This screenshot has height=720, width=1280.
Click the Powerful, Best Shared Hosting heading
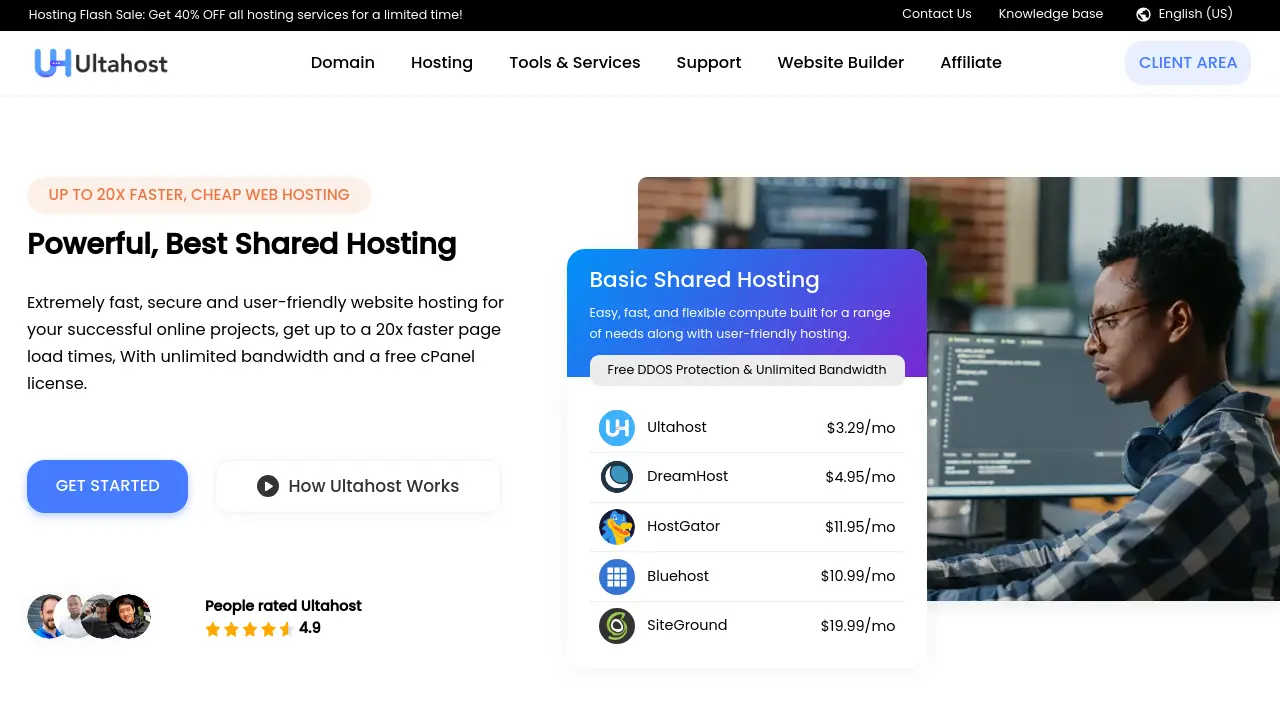click(x=242, y=244)
